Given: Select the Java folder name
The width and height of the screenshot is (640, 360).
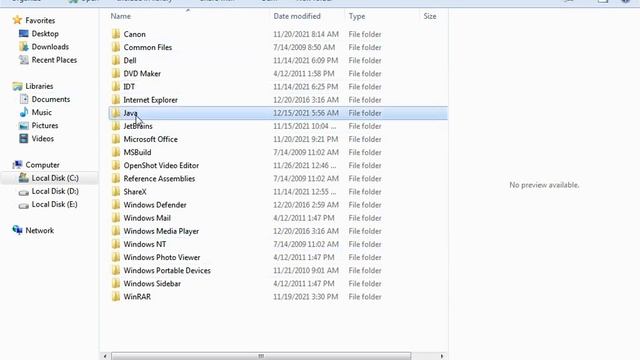Looking at the screenshot, I should pyautogui.click(x=131, y=113).
